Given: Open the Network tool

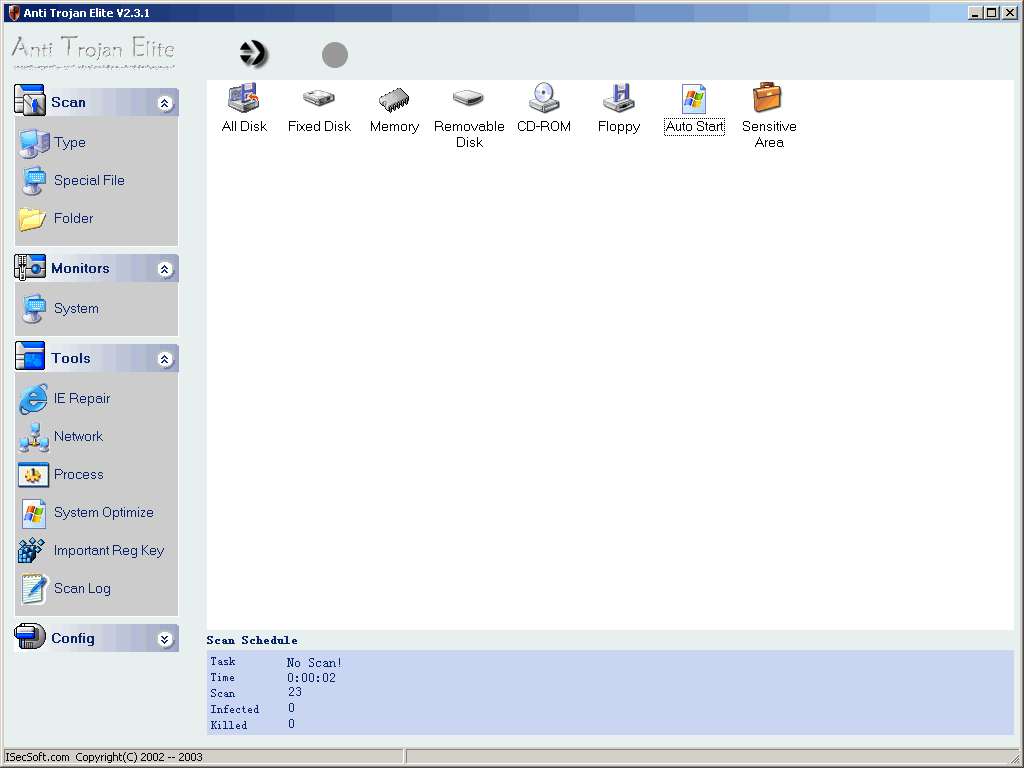Looking at the screenshot, I should pyautogui.click(x=78, y=436).
